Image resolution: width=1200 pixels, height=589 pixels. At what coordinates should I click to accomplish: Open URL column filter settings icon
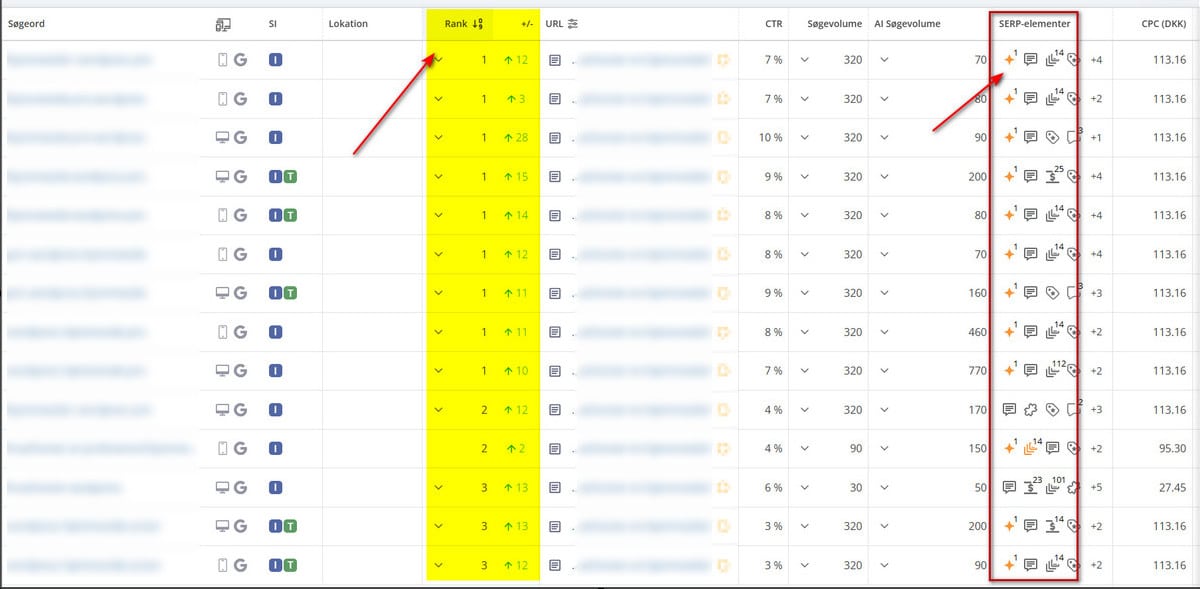[x=573, y=24]
